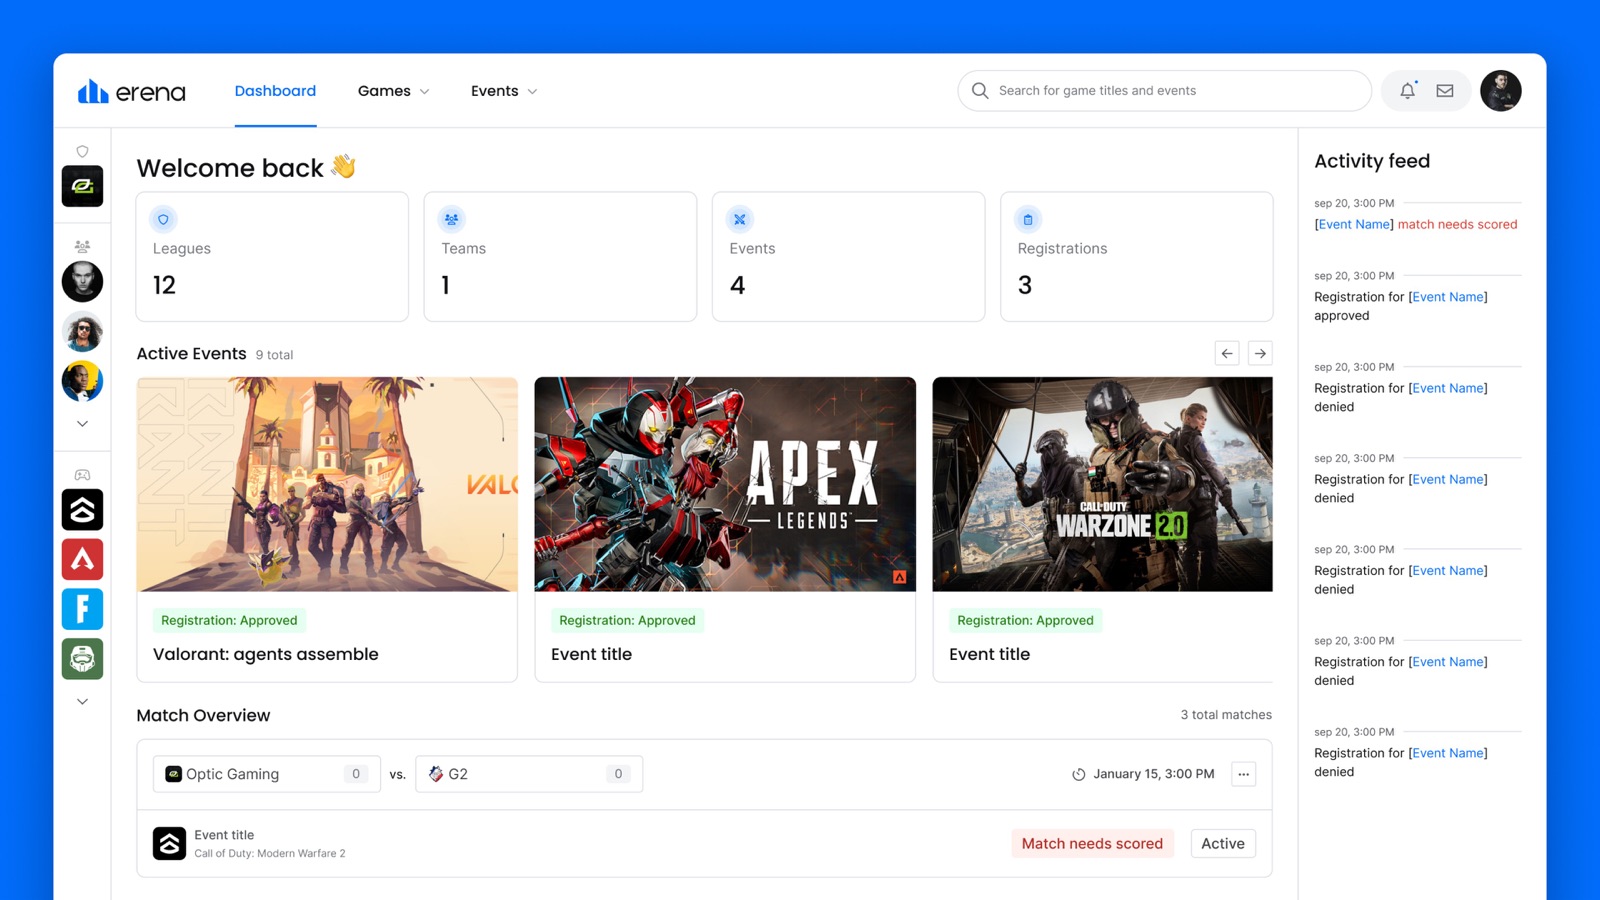This screenshot has height=900, width=1600.
Task: Click the Active status button
Action: point(1223,843)
